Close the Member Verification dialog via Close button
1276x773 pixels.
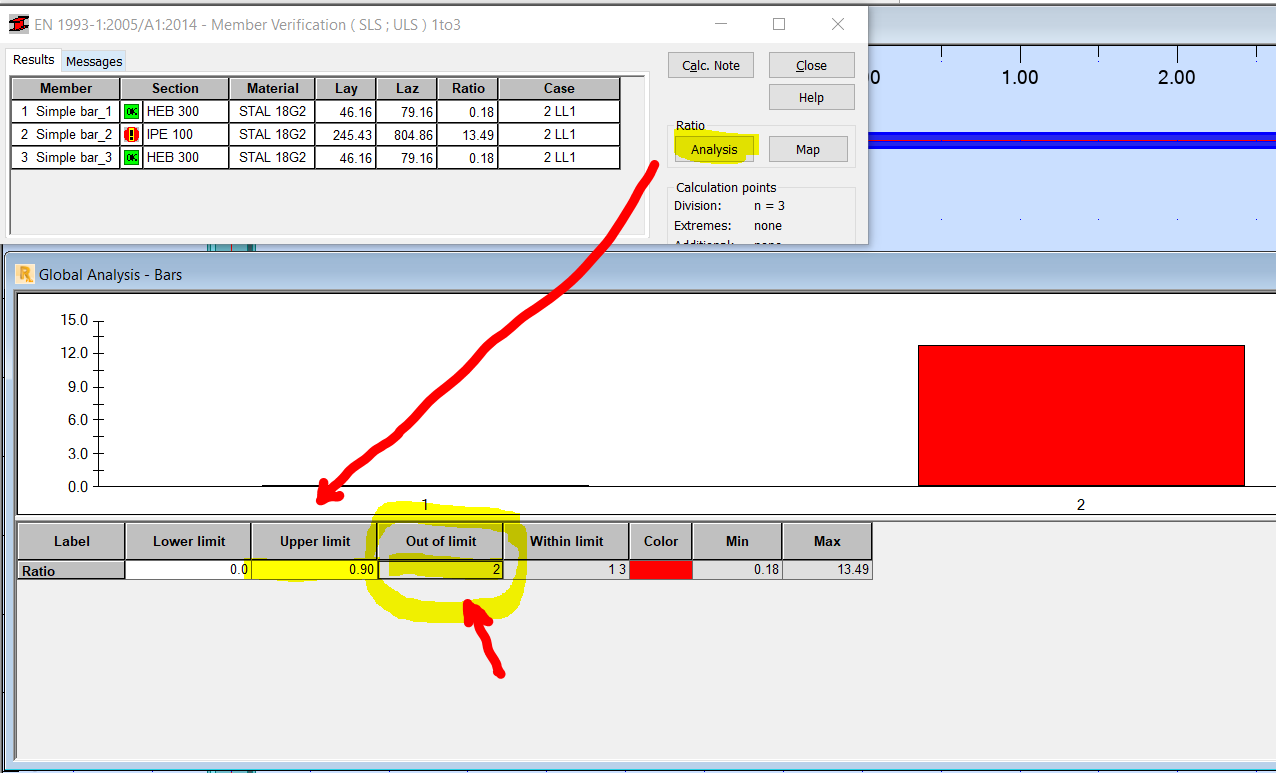coord(811,64)
